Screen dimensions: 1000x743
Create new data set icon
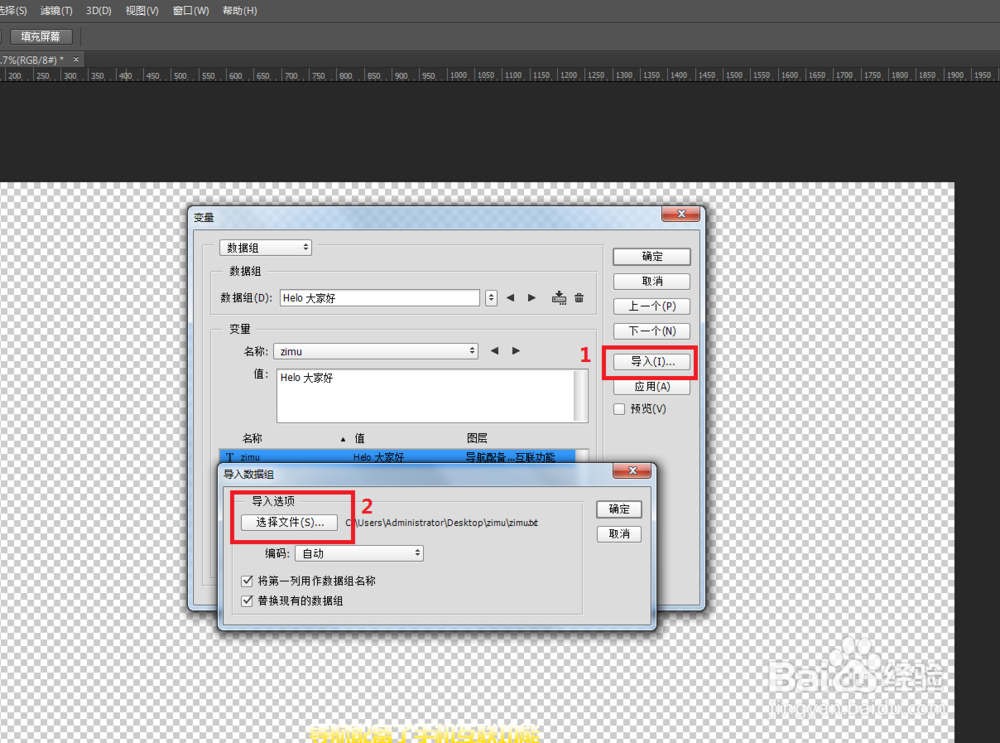pyautogui.click(x=559, y=298)
